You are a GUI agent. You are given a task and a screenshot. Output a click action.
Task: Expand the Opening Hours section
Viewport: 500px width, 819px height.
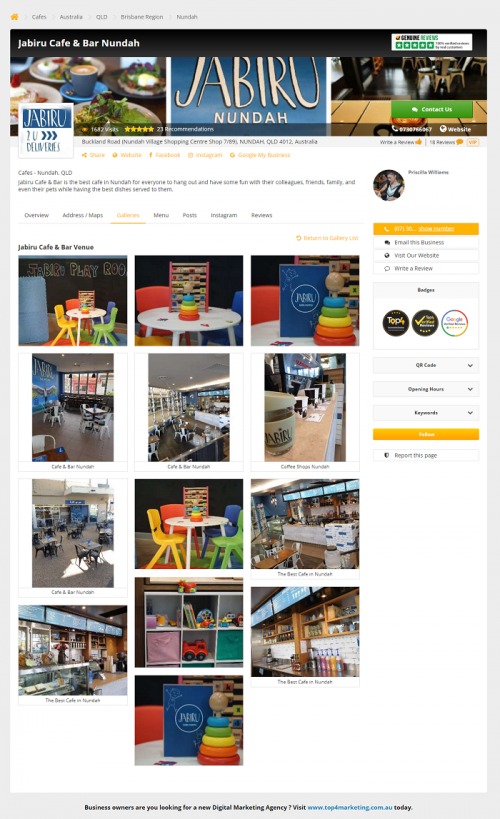426,389
